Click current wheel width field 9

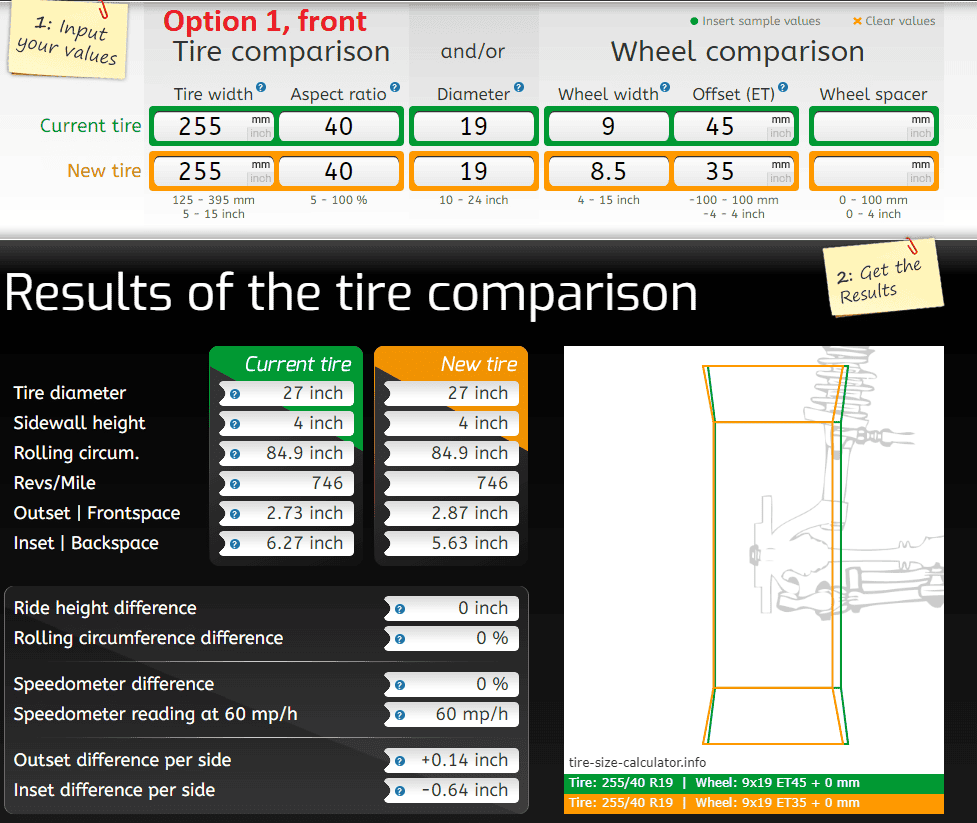608,126
